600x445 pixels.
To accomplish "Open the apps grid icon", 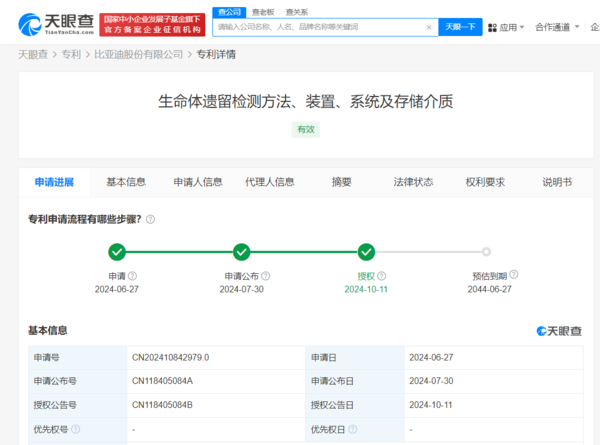I will tap(492, 28).
